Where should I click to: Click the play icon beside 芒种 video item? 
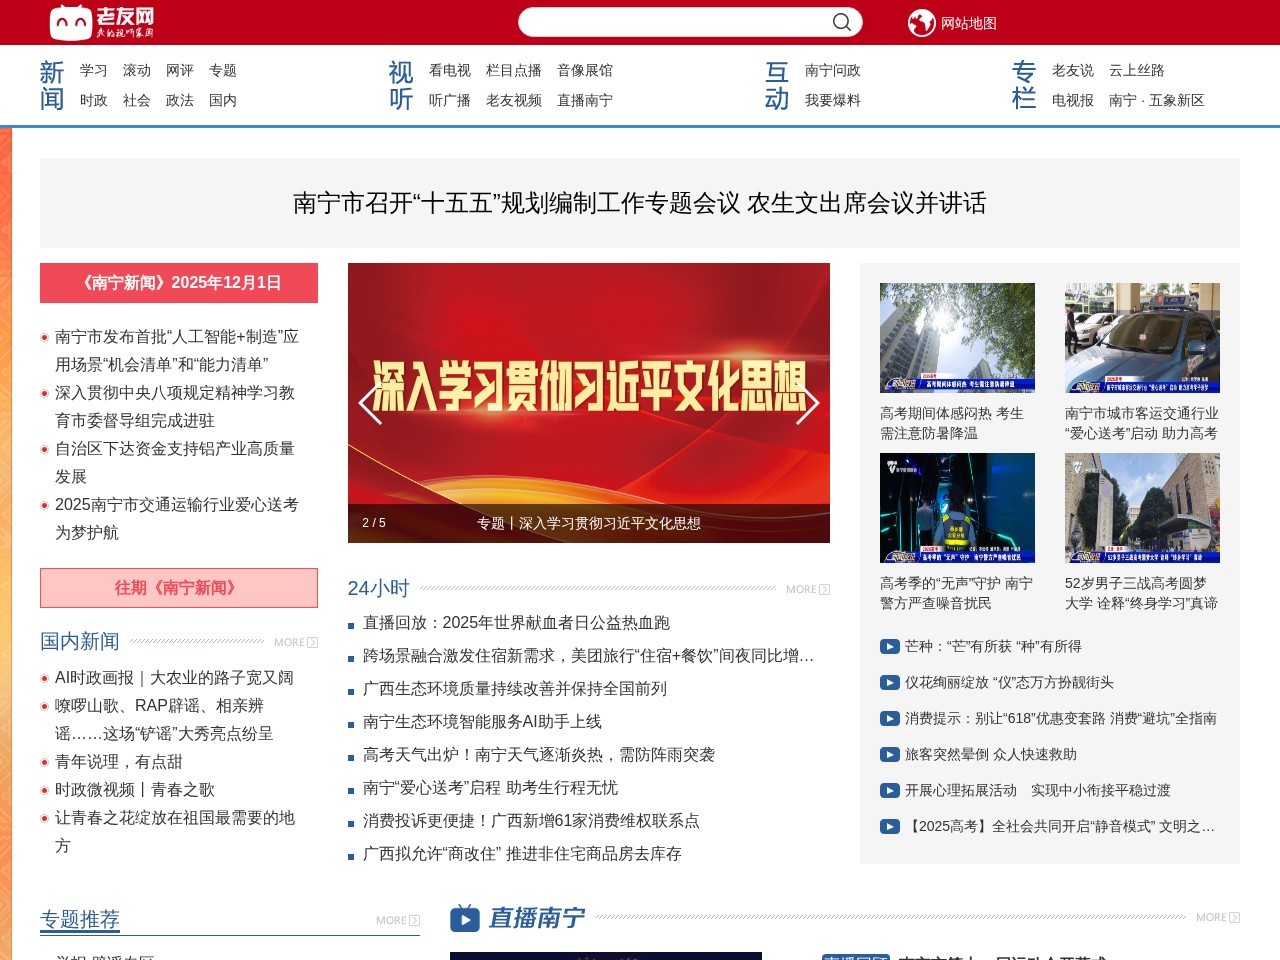pos(889,646)
